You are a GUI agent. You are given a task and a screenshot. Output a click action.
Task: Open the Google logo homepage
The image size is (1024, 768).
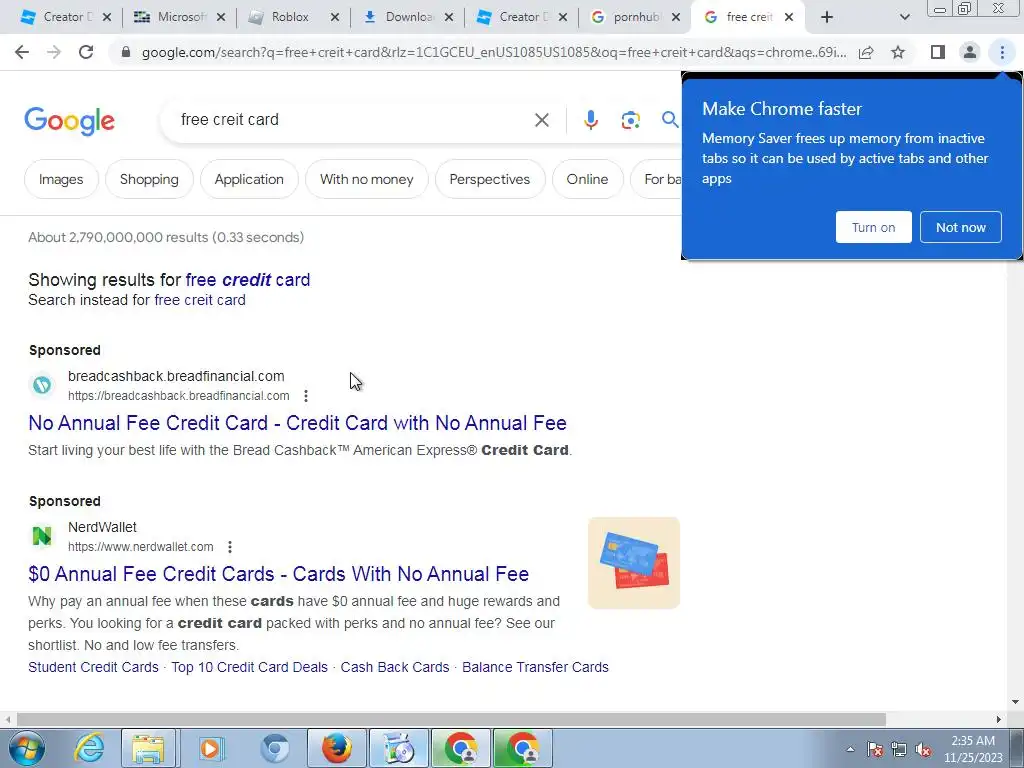tap(69, 121)
